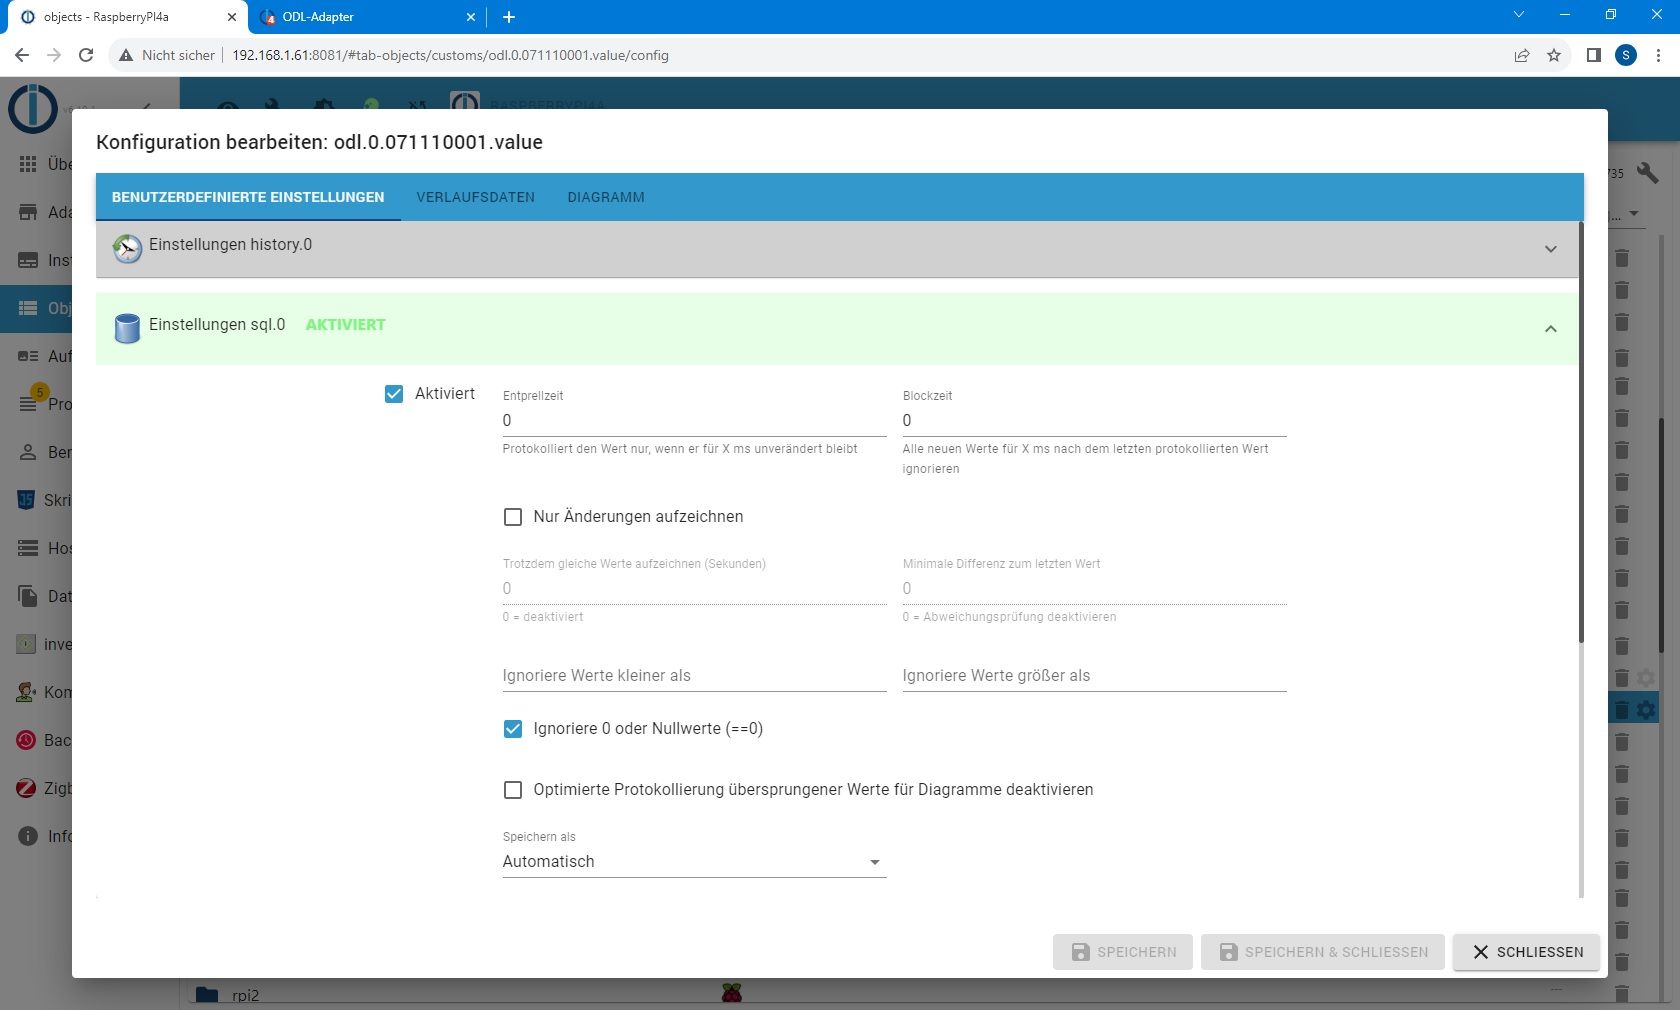1680x1010 pixels.
Task: Close the dialog with Schliessen
Action: 1527,952
